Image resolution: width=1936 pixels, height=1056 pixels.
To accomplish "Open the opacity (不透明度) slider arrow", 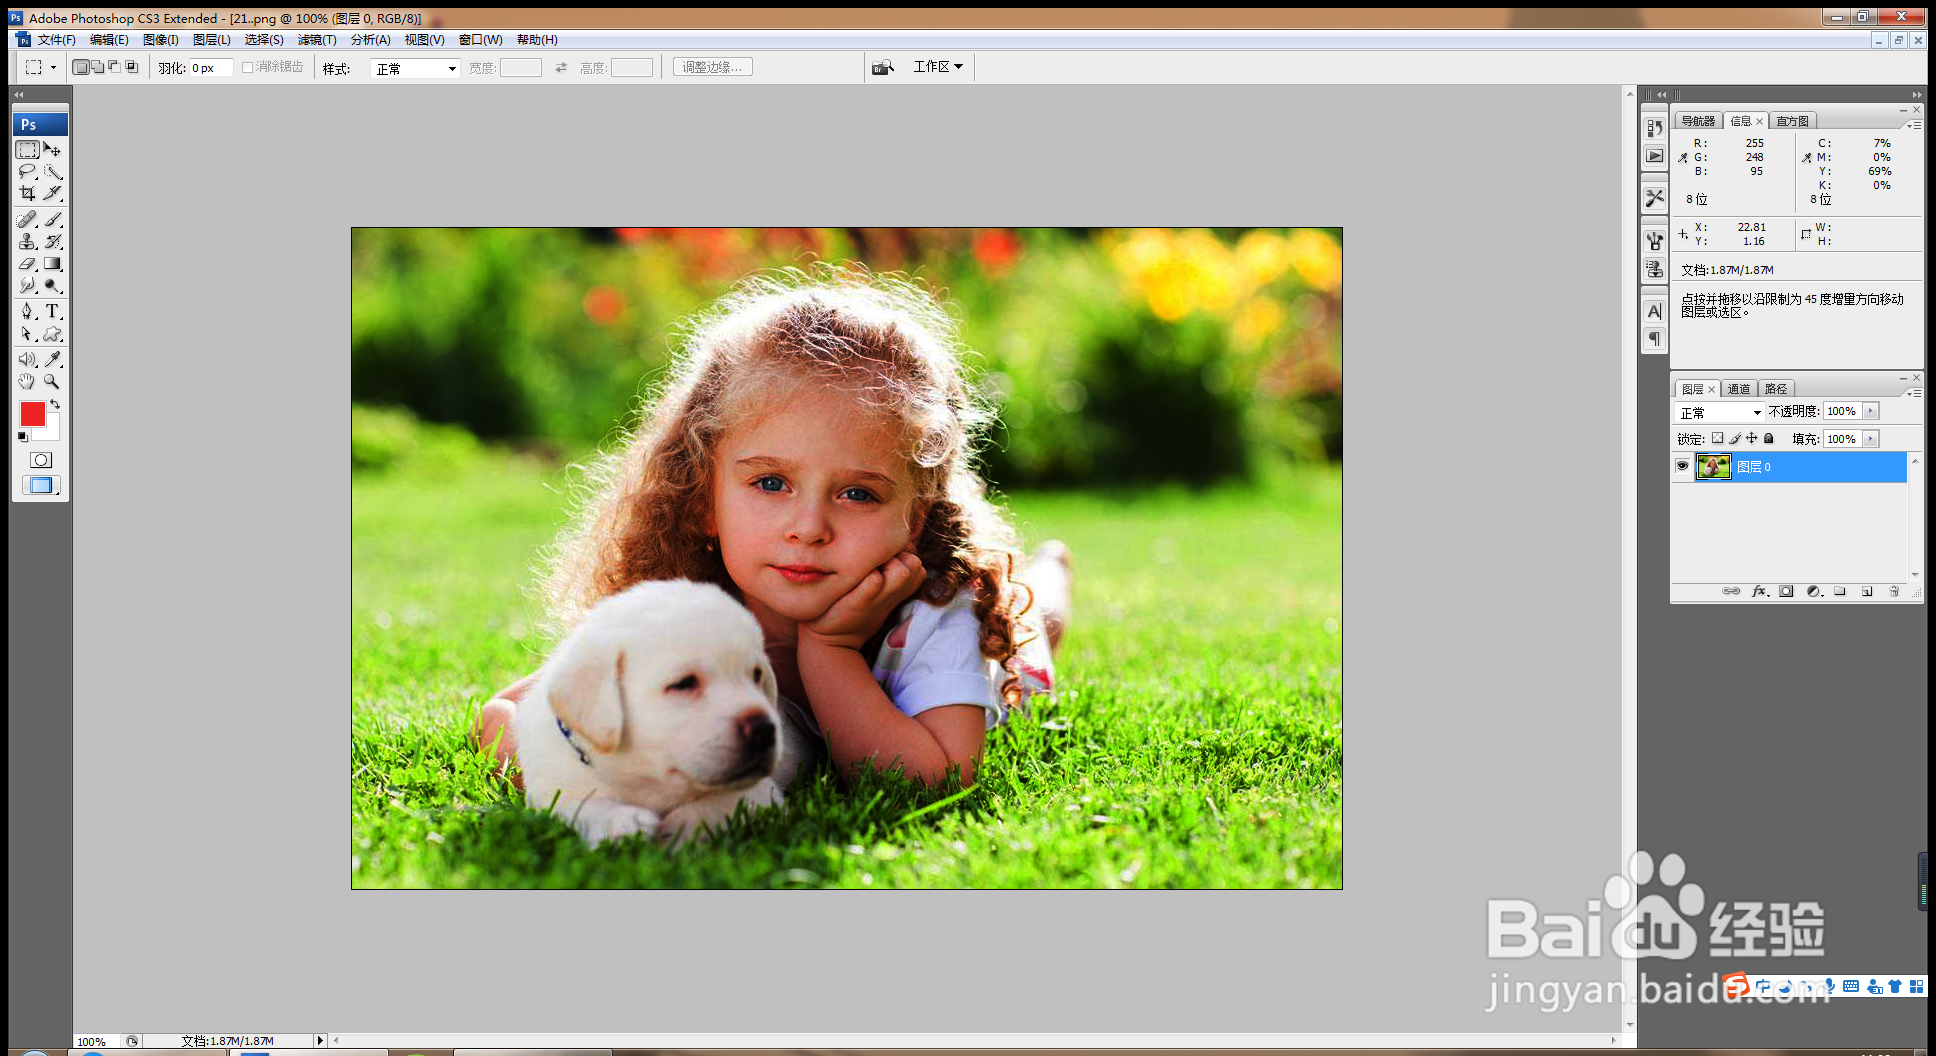I will tap(1871, 411).
